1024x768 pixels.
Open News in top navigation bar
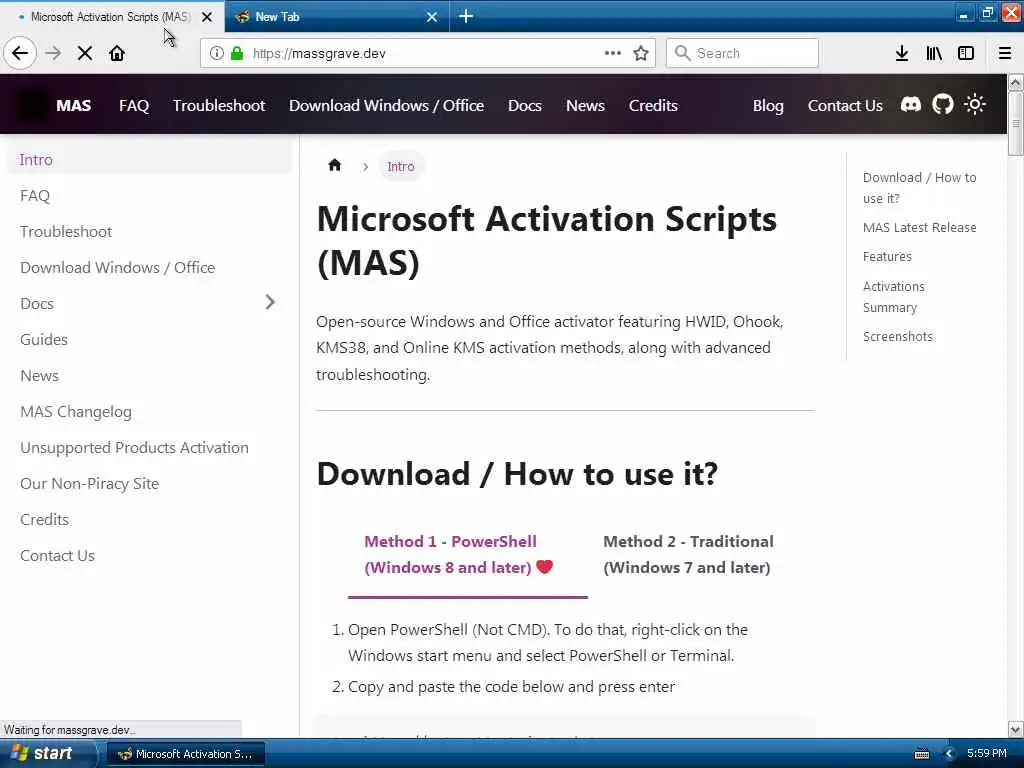pos(585,105)
